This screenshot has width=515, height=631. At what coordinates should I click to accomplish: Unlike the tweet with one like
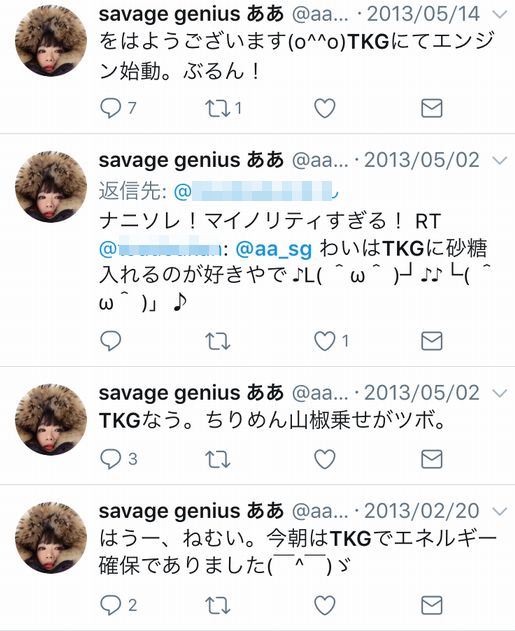[x=325, y=341]
